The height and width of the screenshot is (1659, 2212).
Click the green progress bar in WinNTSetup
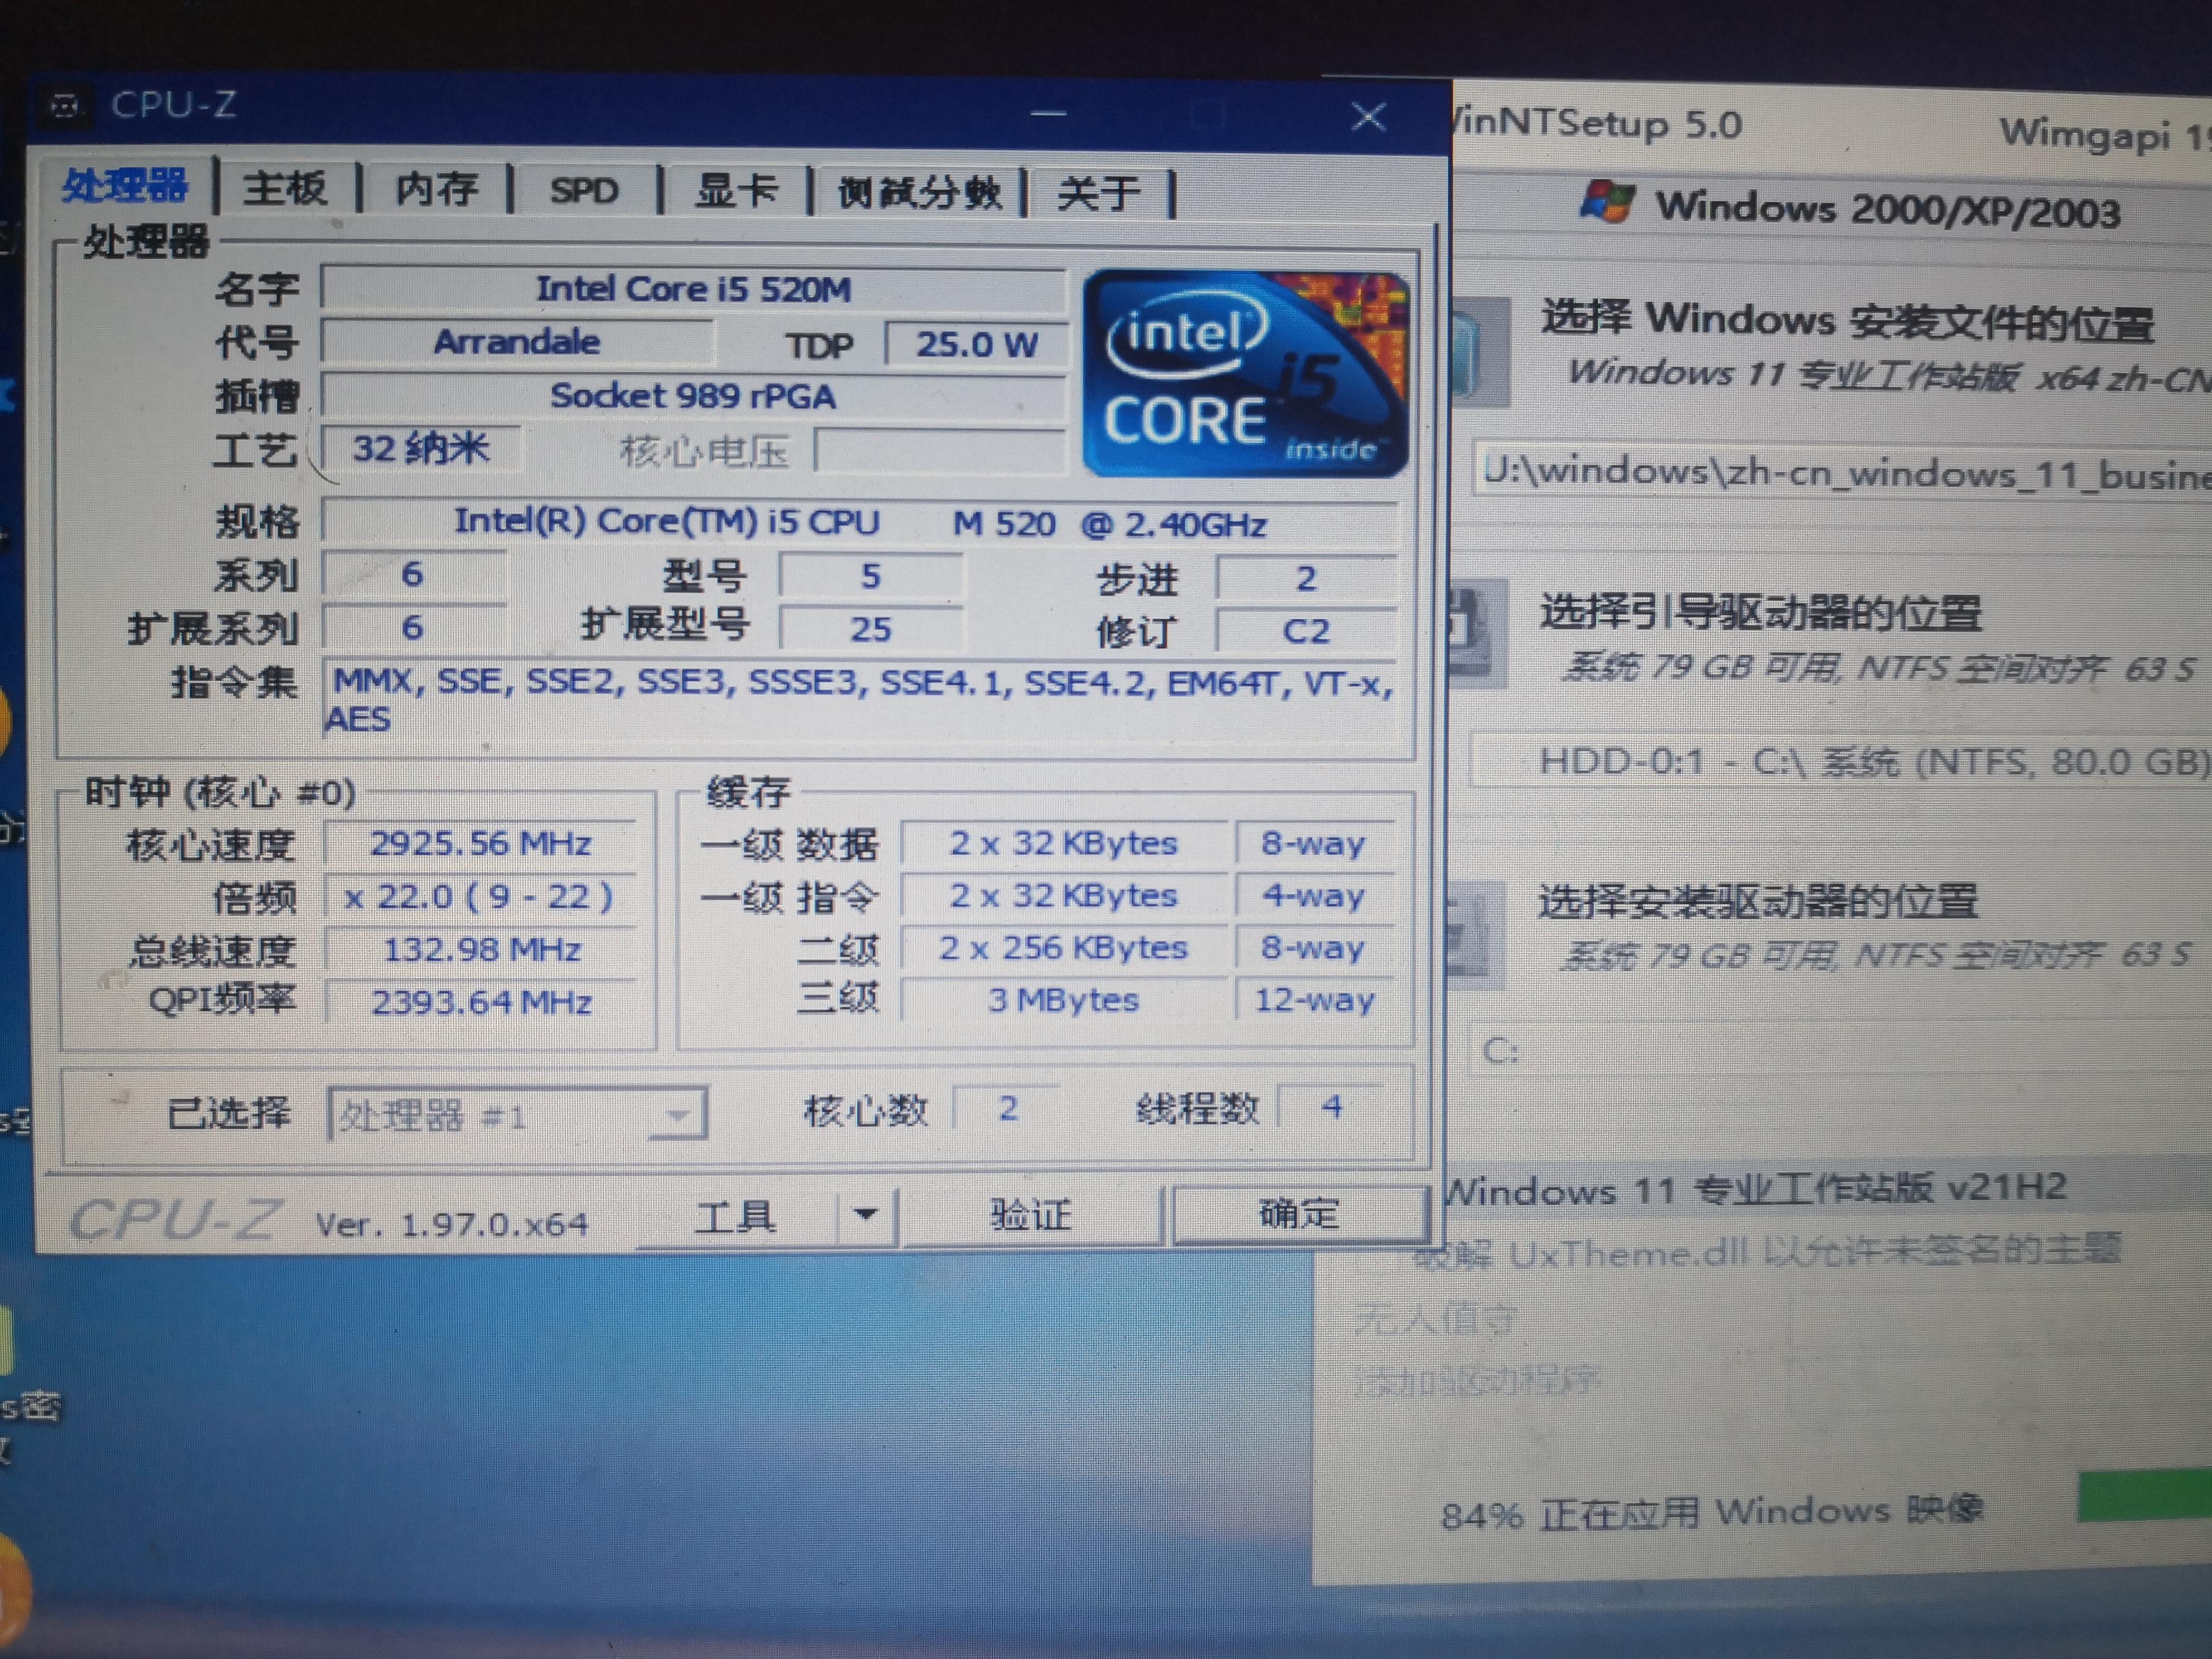point(2144,1497)
